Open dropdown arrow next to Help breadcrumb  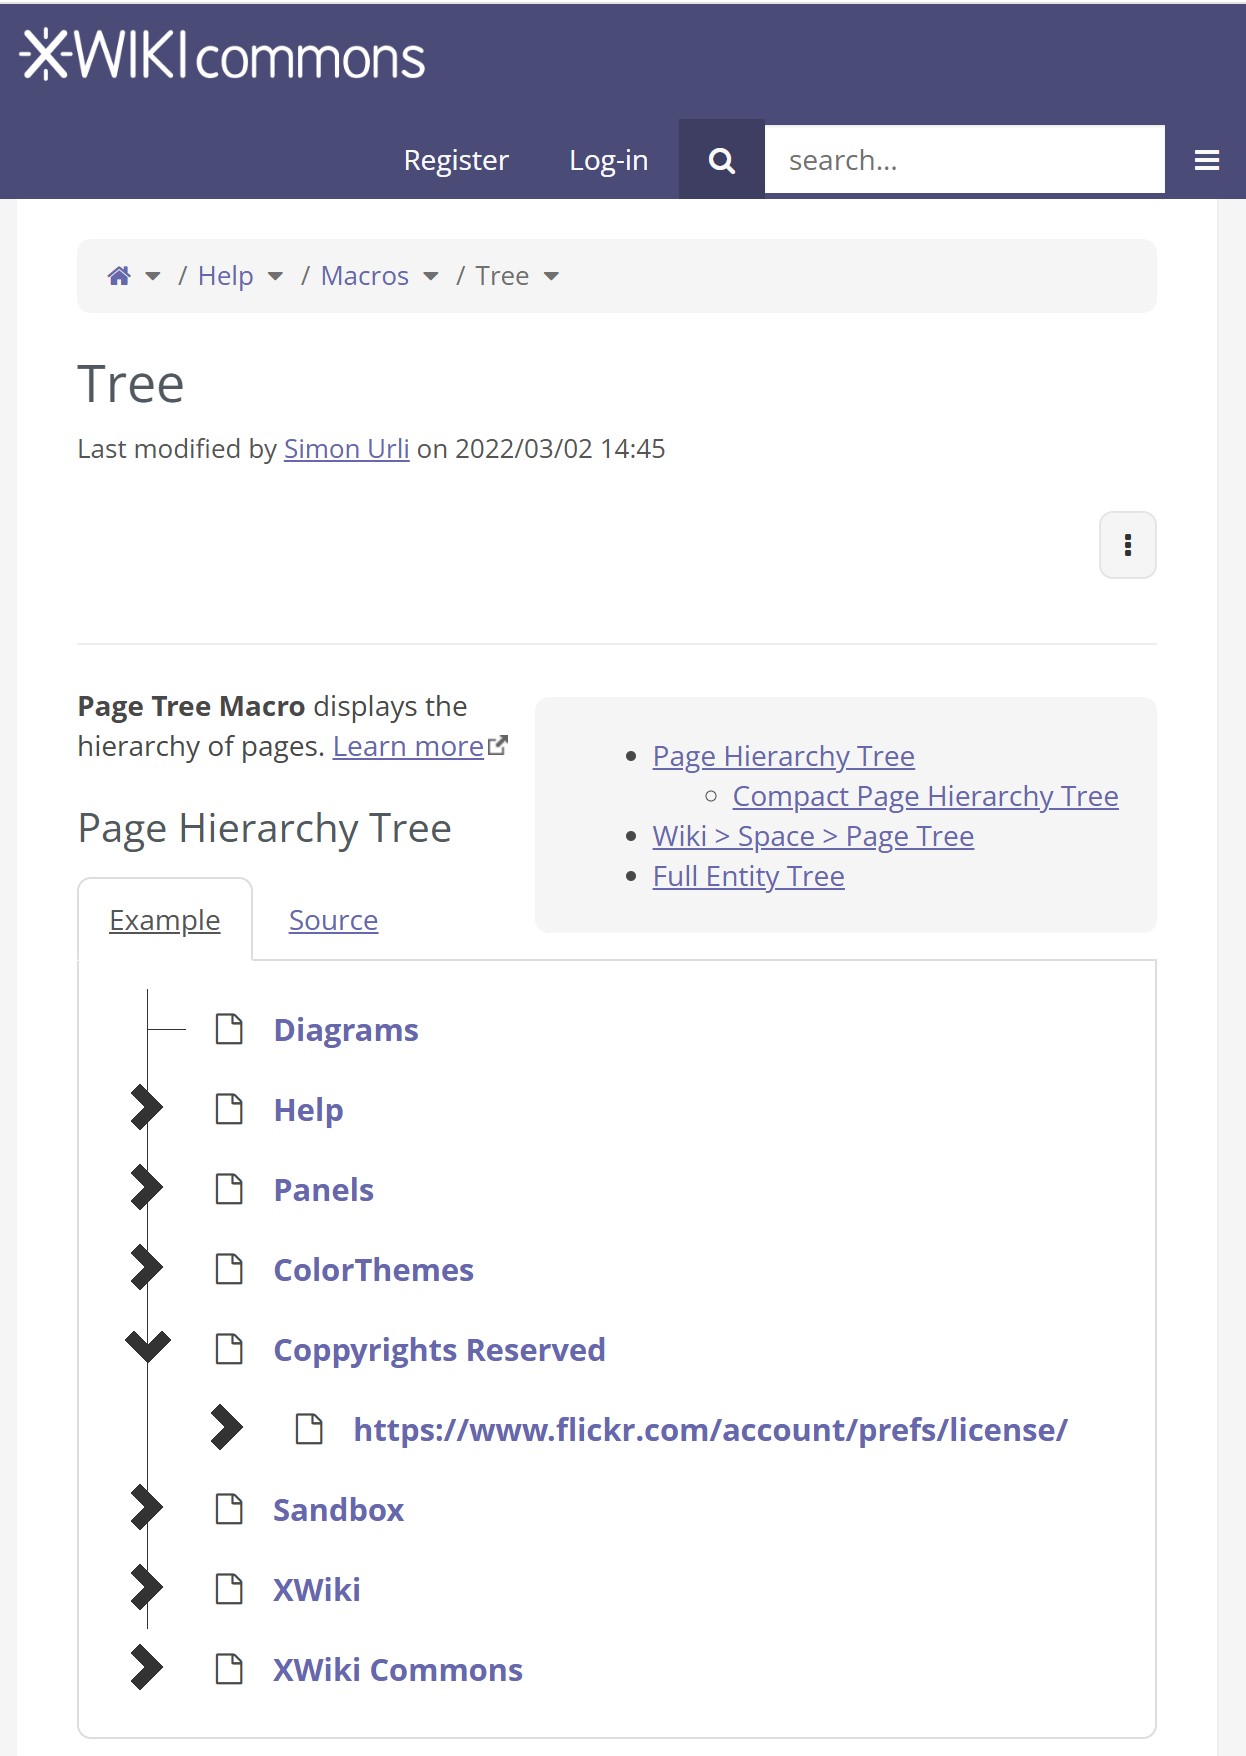point(275,276)
